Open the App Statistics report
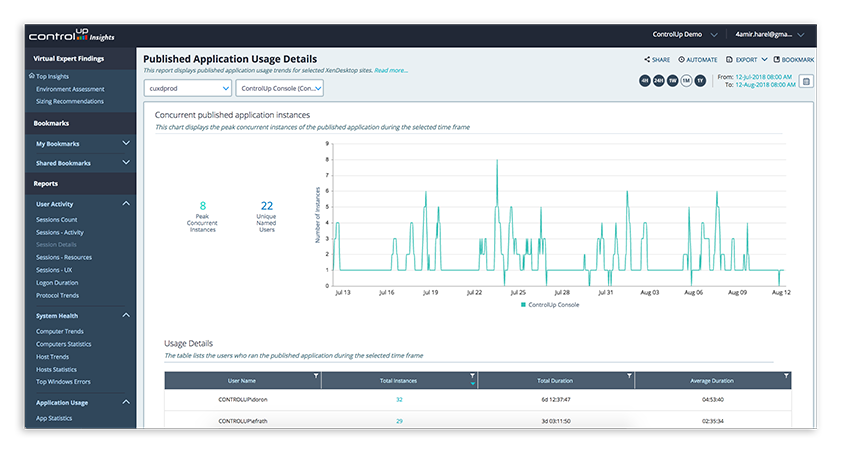Viewport: 845px width, 451px height. click(x=54, y=418)
